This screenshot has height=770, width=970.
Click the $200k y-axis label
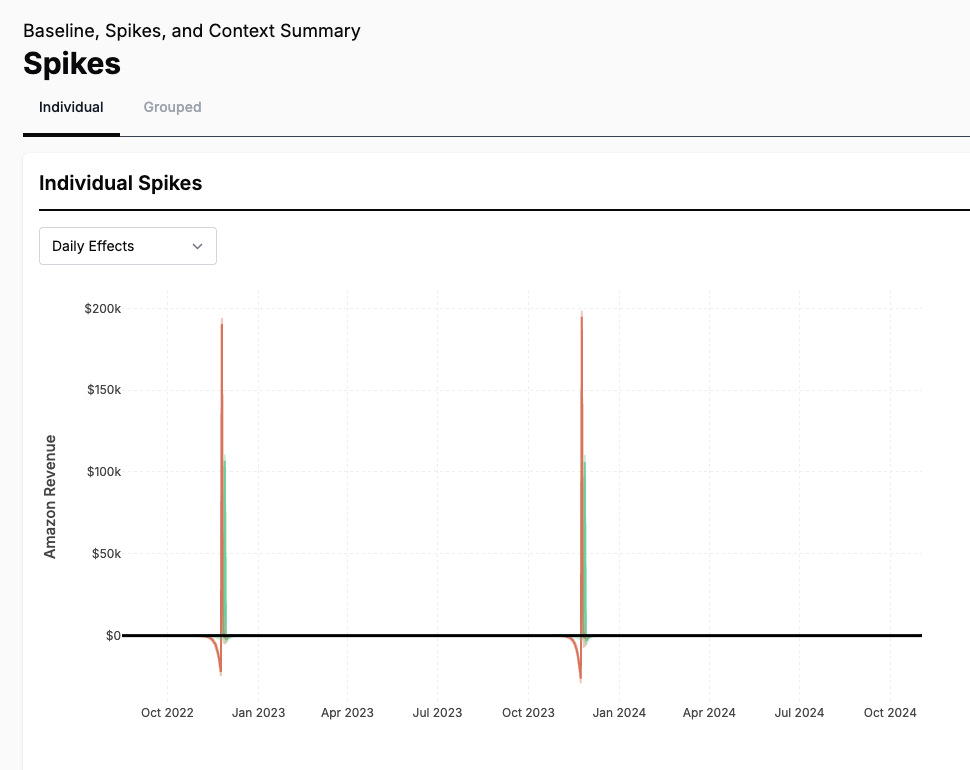102,308
